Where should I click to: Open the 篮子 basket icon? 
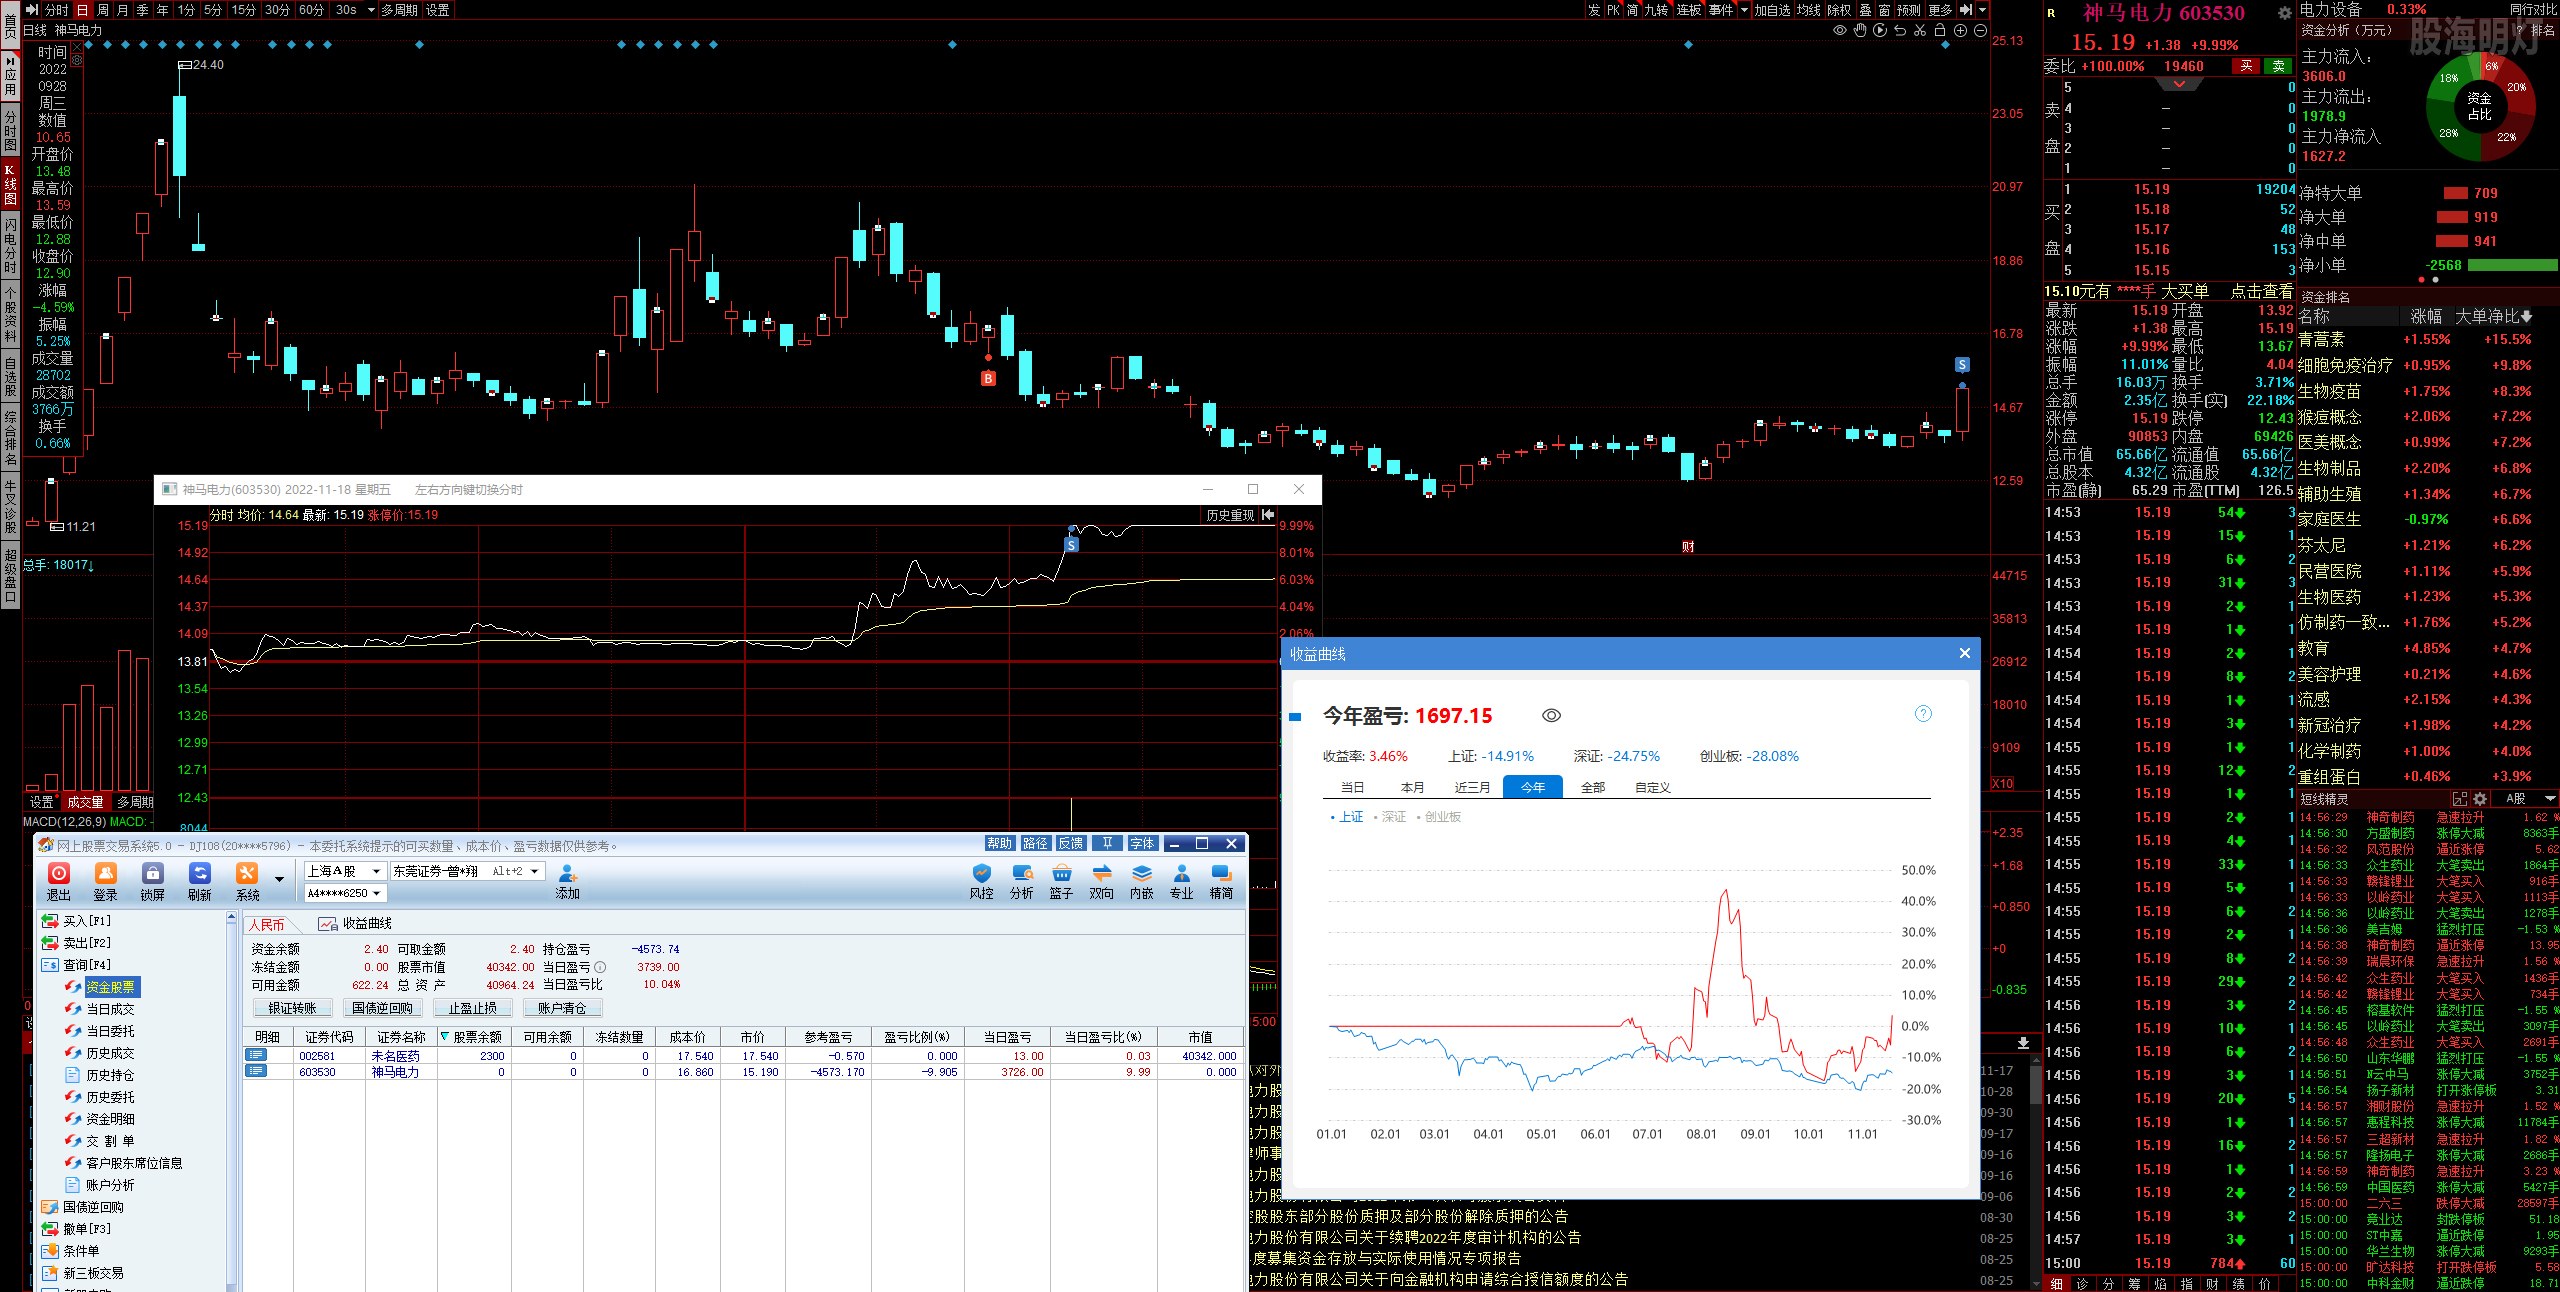point(1061,881)
